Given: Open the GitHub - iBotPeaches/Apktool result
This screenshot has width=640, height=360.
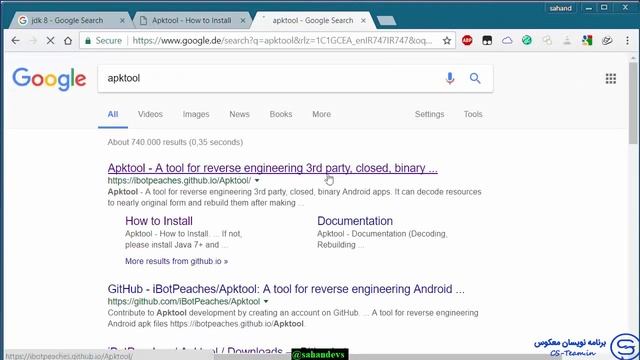Looking at the screenshot, I should click(x=286, y=289).
